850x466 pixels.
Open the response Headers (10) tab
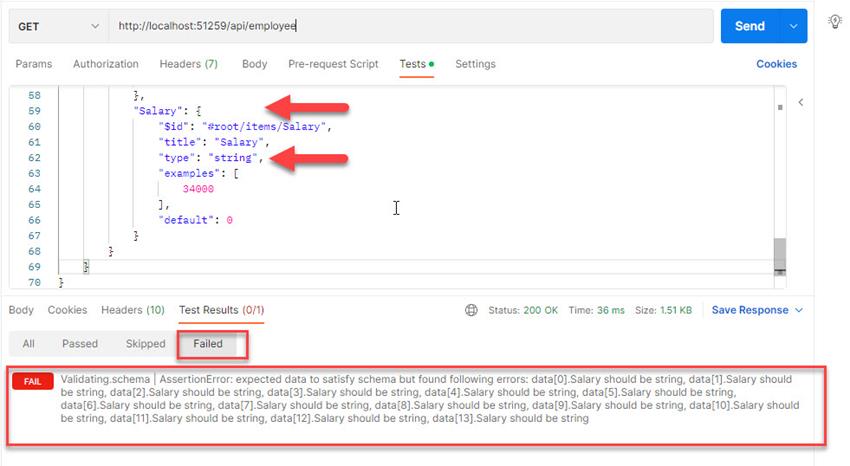[x=133, y=310]
